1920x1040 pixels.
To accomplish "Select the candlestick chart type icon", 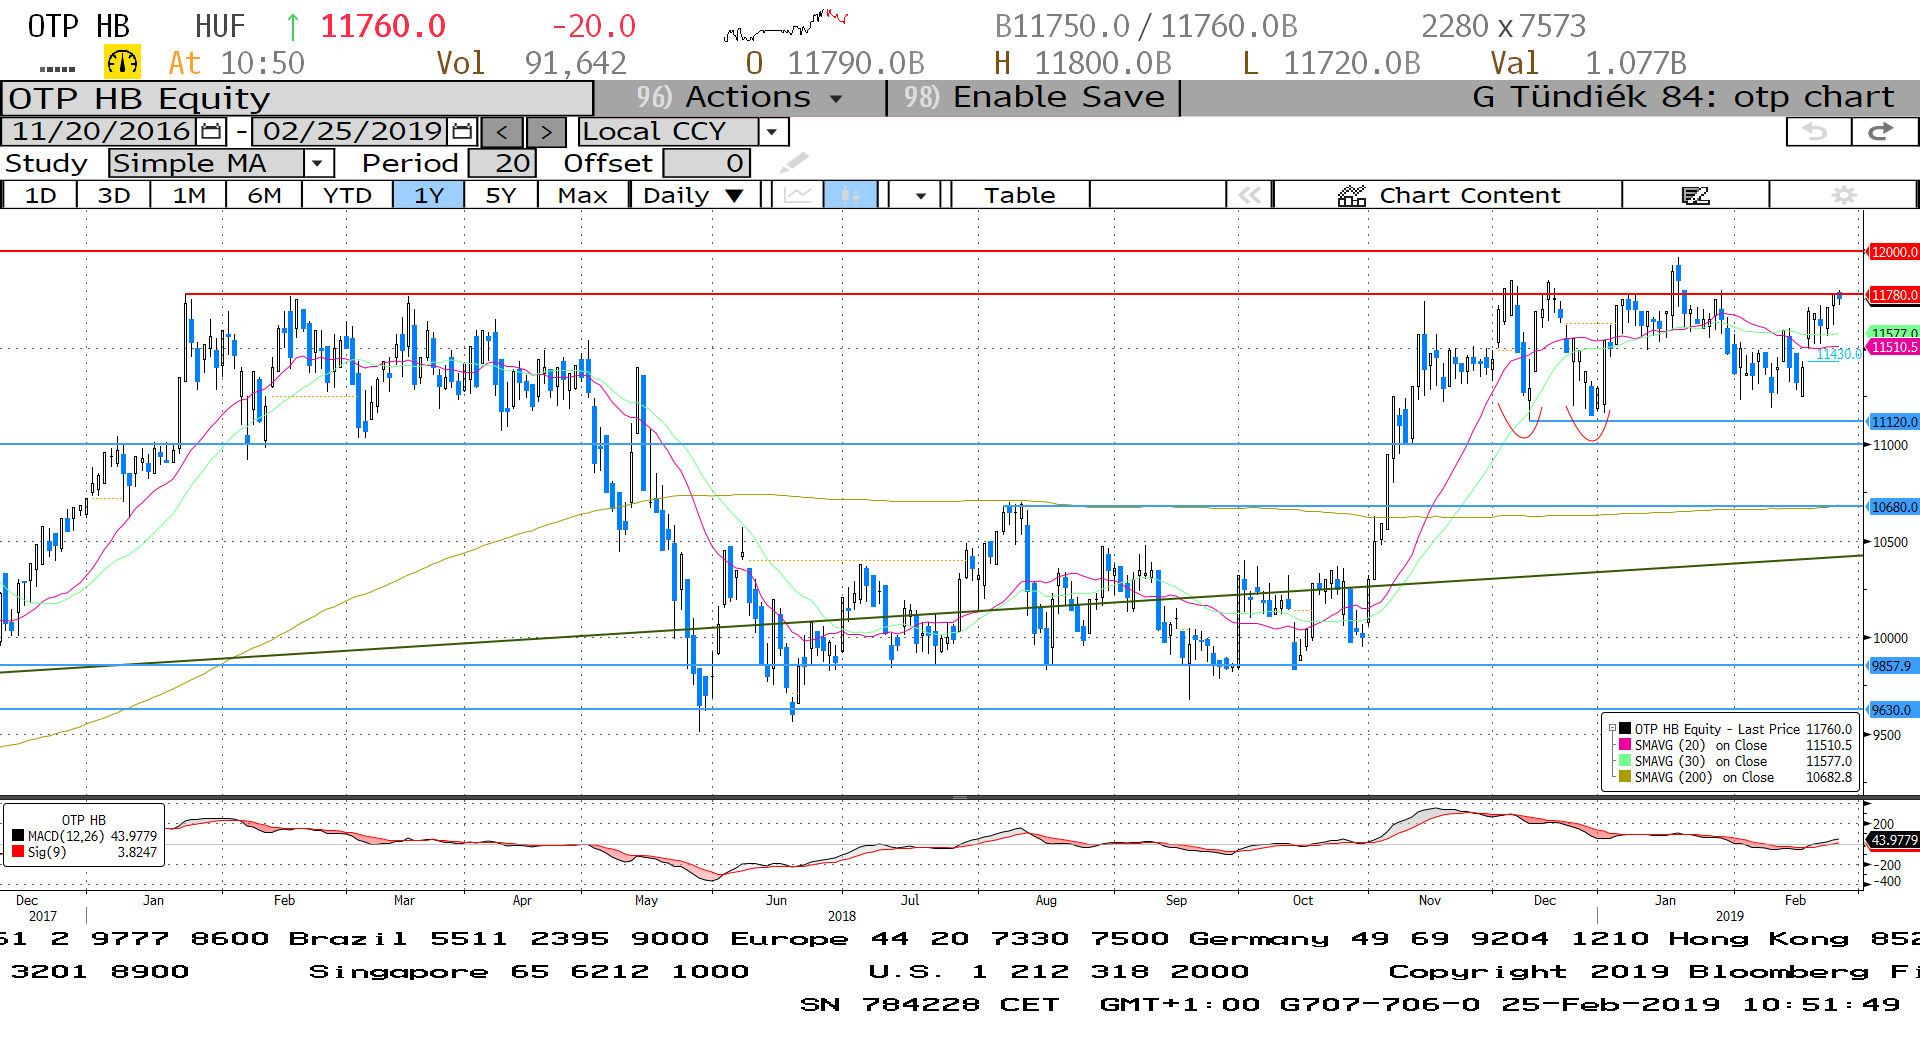I will coord(851,195).
